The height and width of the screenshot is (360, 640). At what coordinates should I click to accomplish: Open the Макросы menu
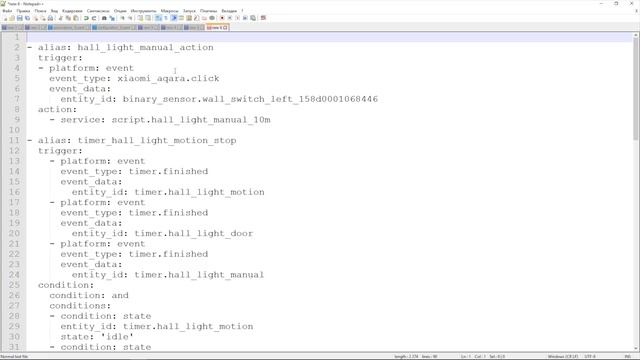(169, 11)
